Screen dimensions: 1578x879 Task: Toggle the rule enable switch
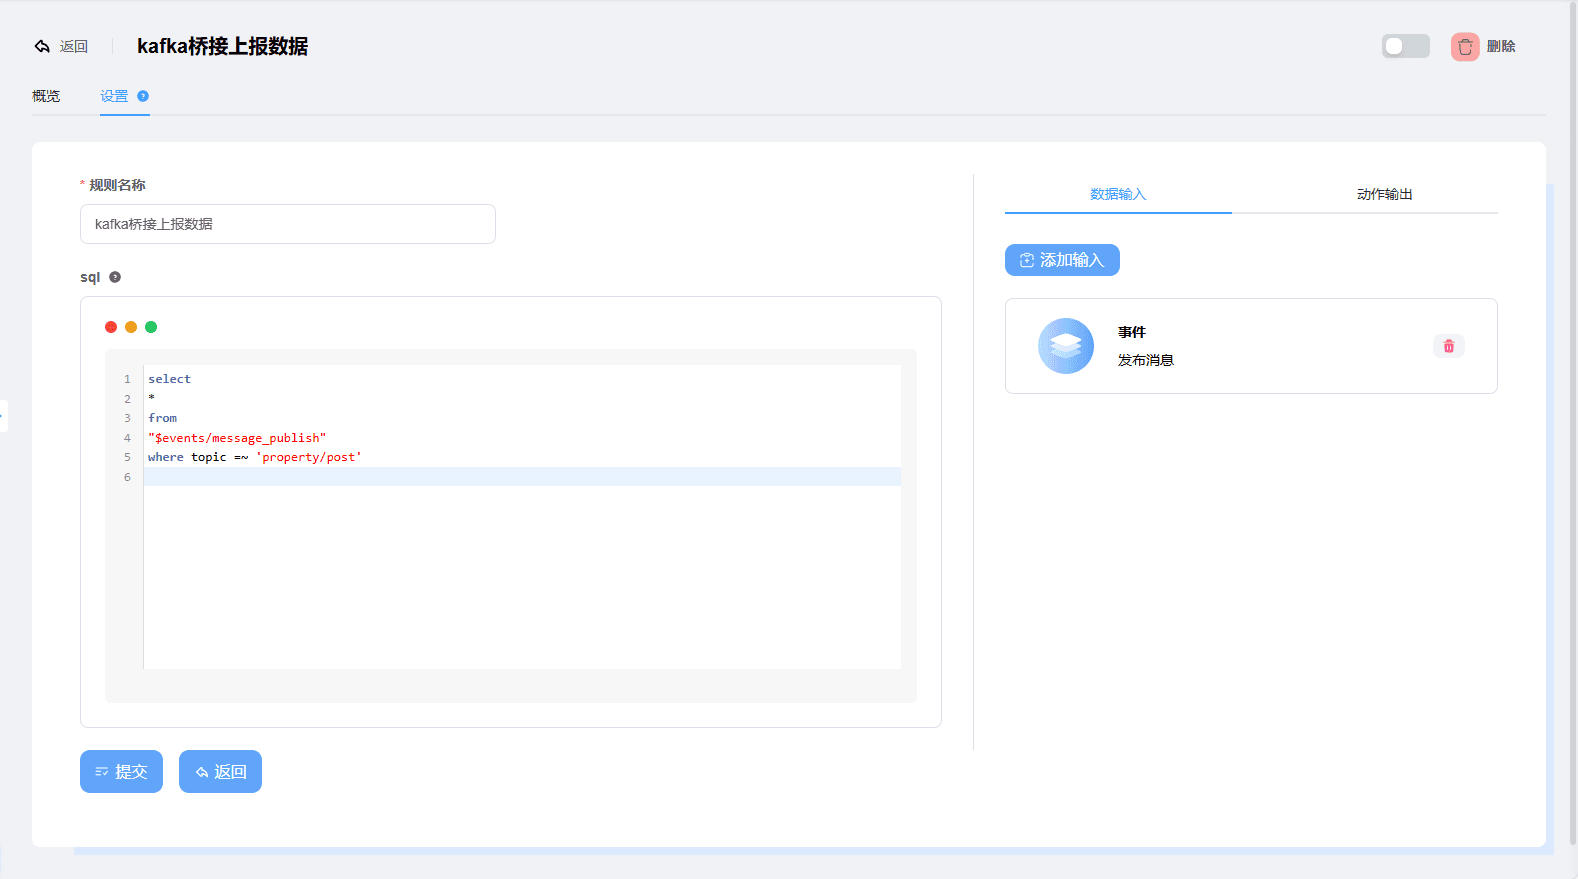tap(1406, 46)
